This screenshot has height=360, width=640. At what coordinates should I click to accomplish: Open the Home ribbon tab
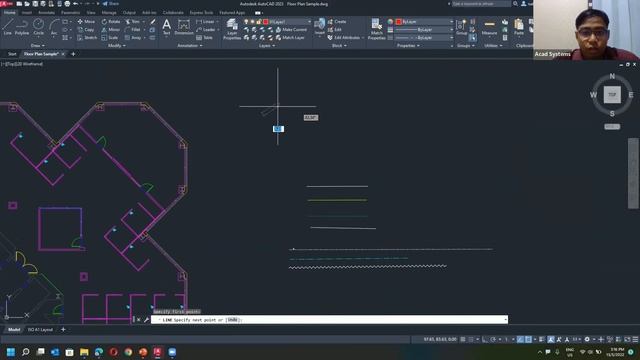pyautogui.click(x=9, y=13)
